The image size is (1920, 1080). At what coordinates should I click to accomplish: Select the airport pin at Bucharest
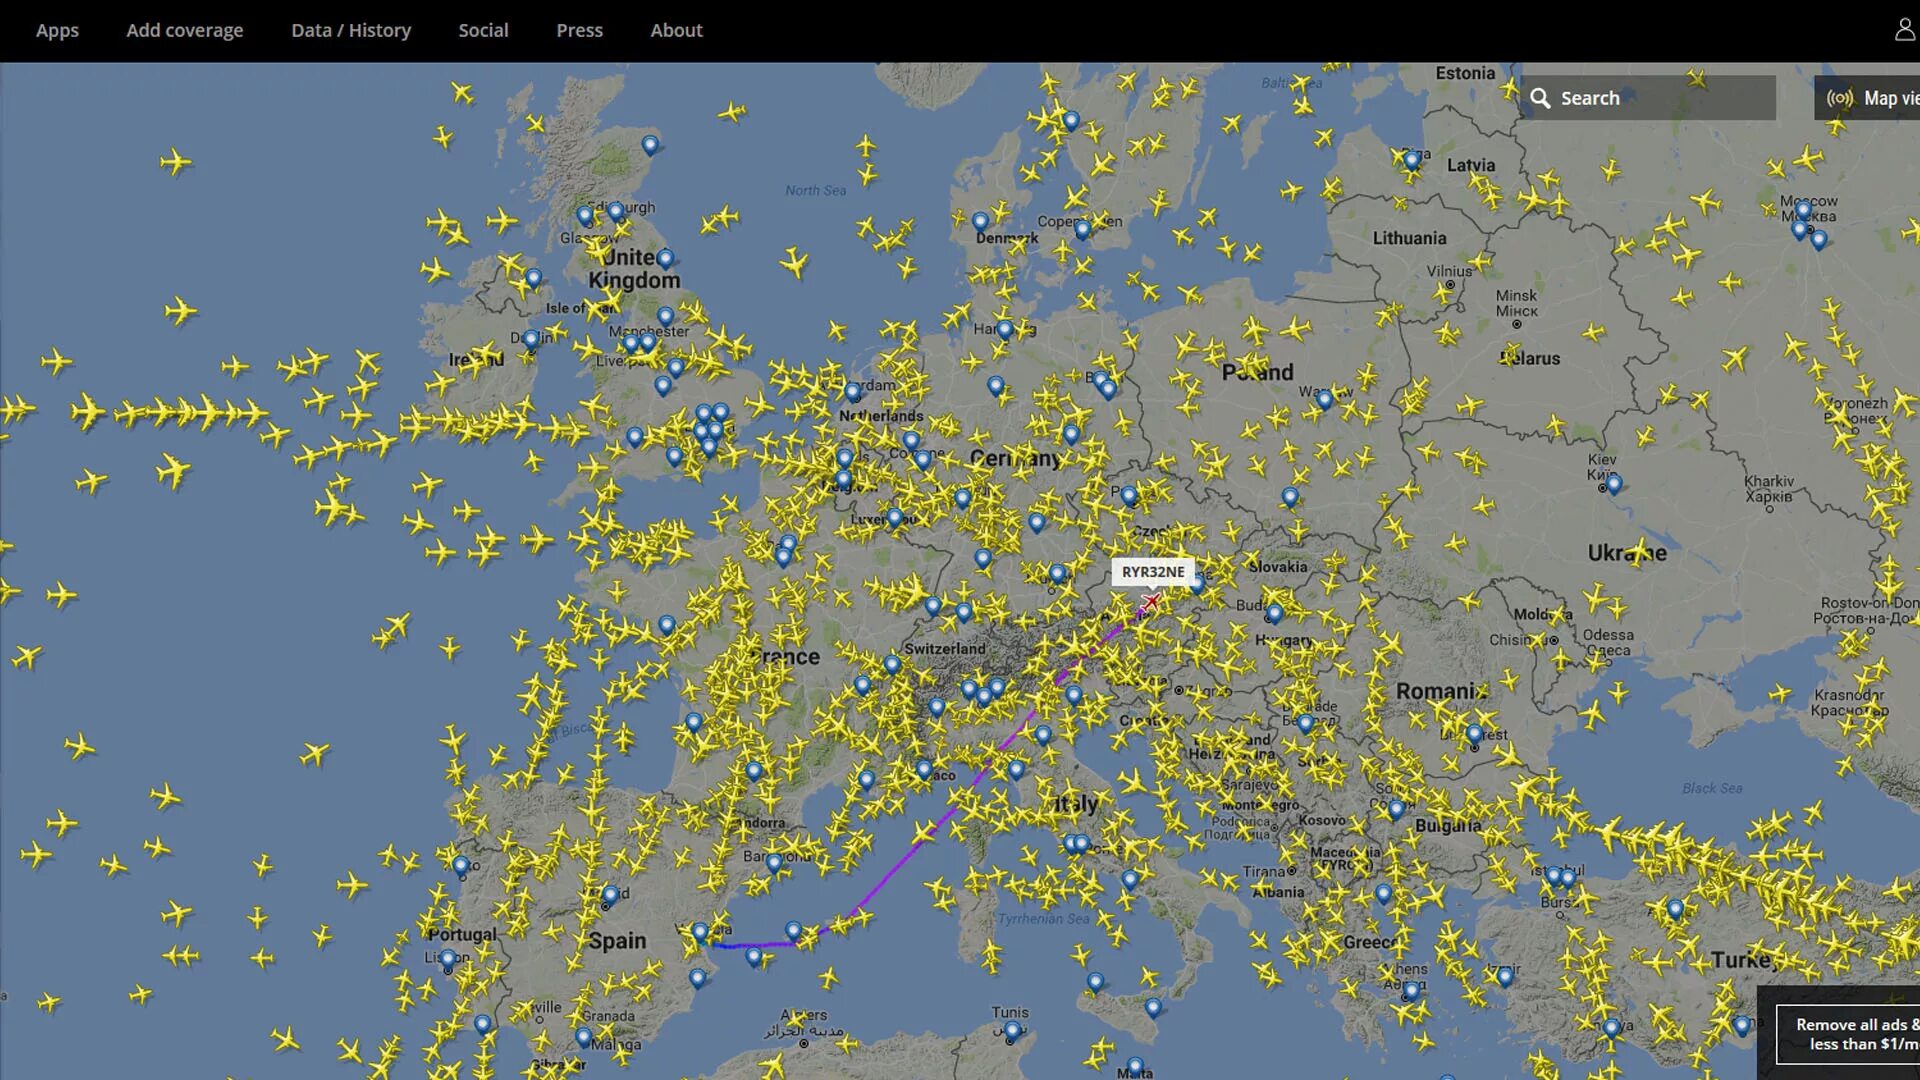click(1474, 734)
